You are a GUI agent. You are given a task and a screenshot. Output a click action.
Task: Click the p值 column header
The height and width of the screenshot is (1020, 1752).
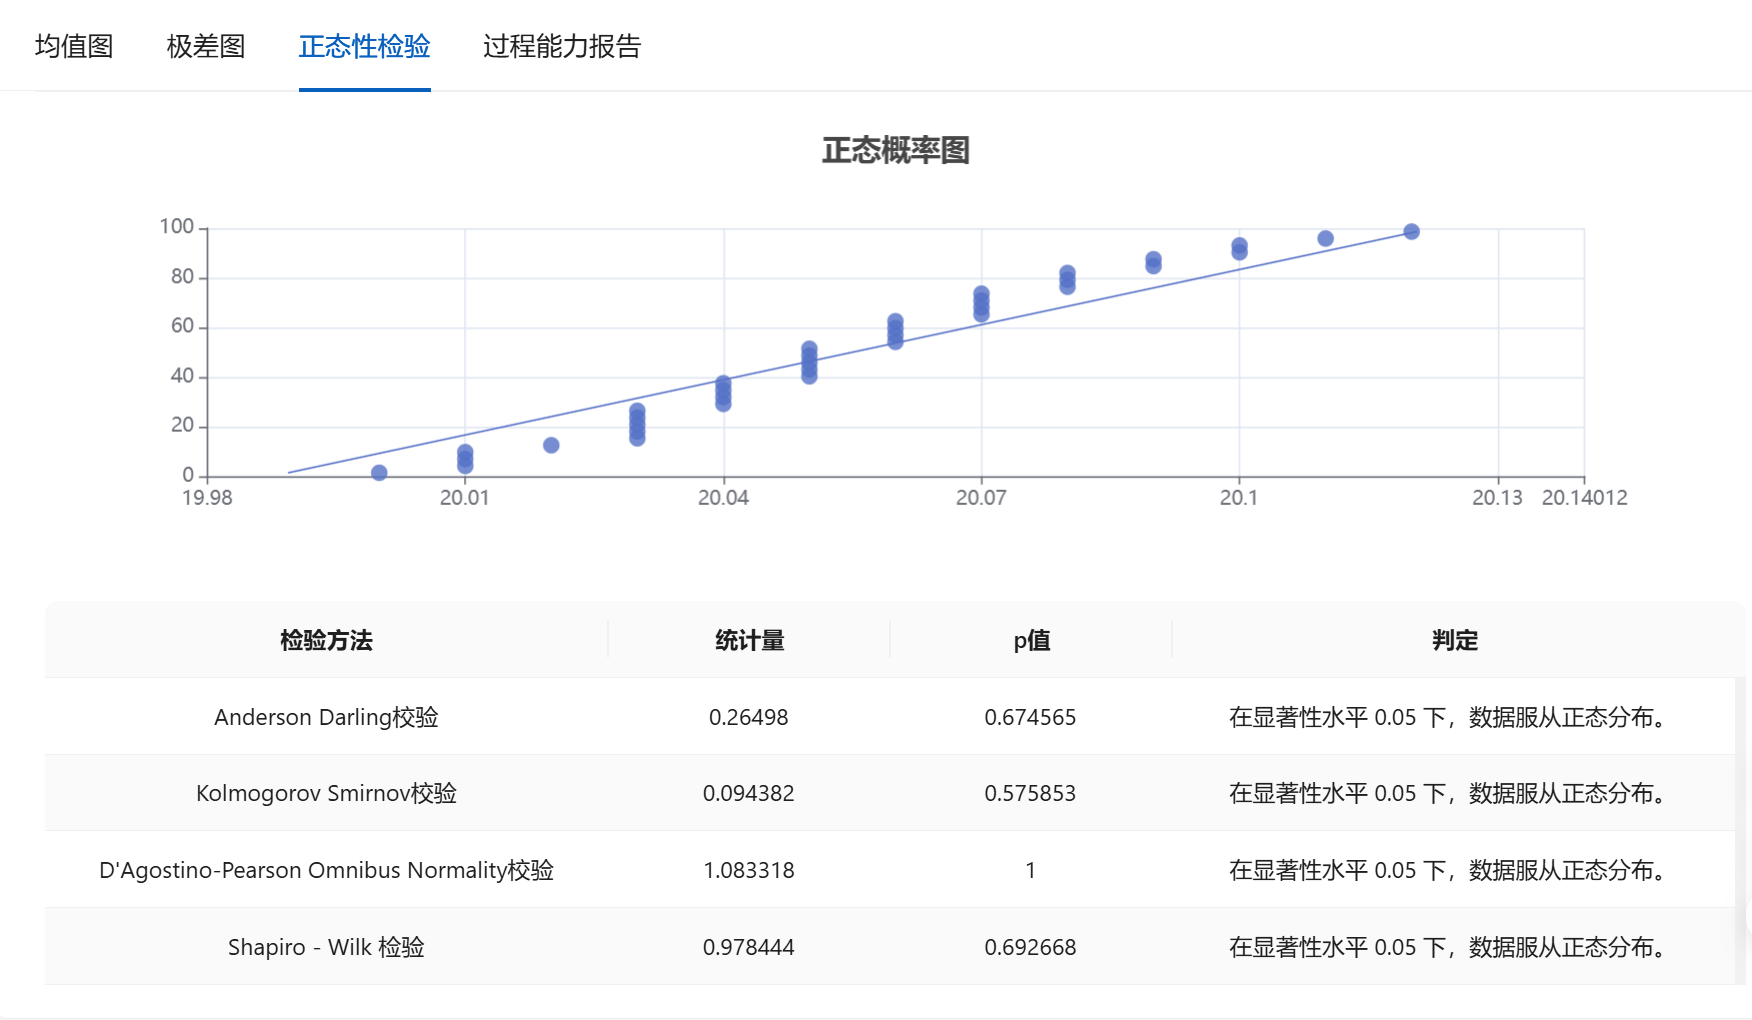point(1031,640)
